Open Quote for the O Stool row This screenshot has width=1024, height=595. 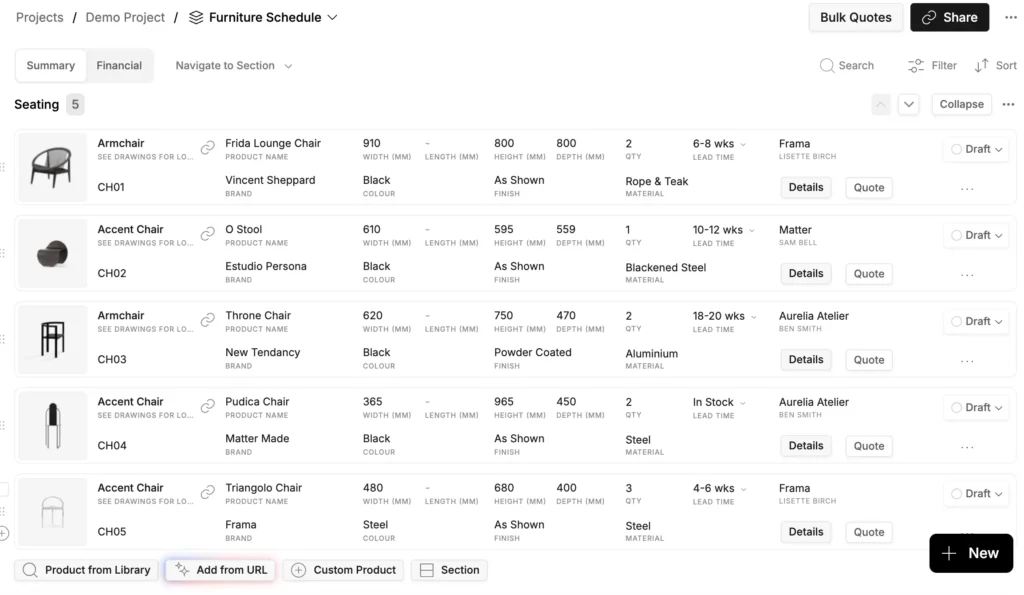pos(868,273)
